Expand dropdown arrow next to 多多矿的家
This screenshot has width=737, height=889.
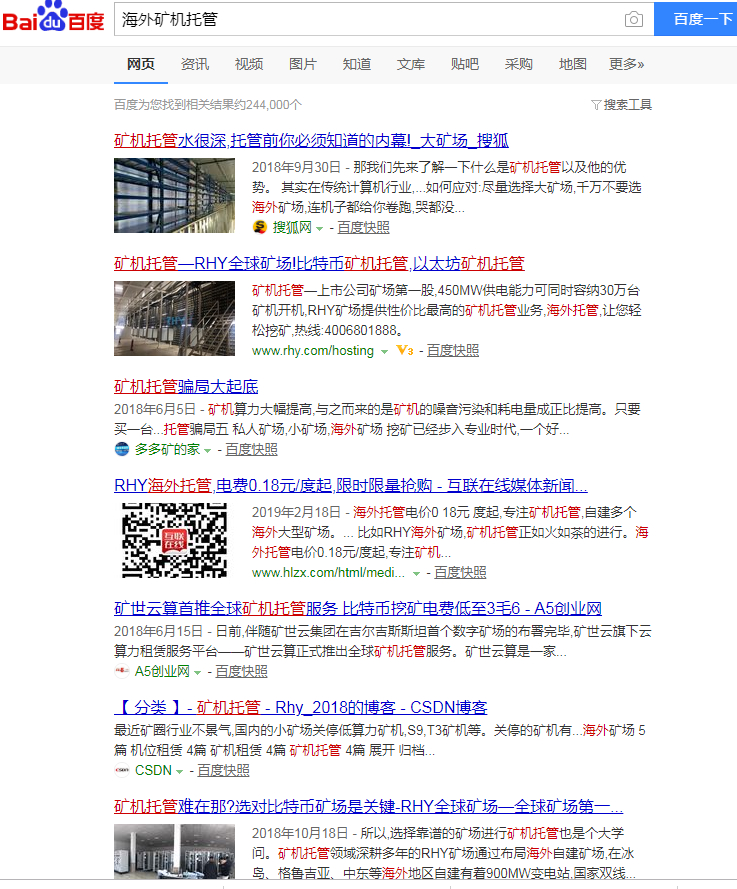(207, 451)
